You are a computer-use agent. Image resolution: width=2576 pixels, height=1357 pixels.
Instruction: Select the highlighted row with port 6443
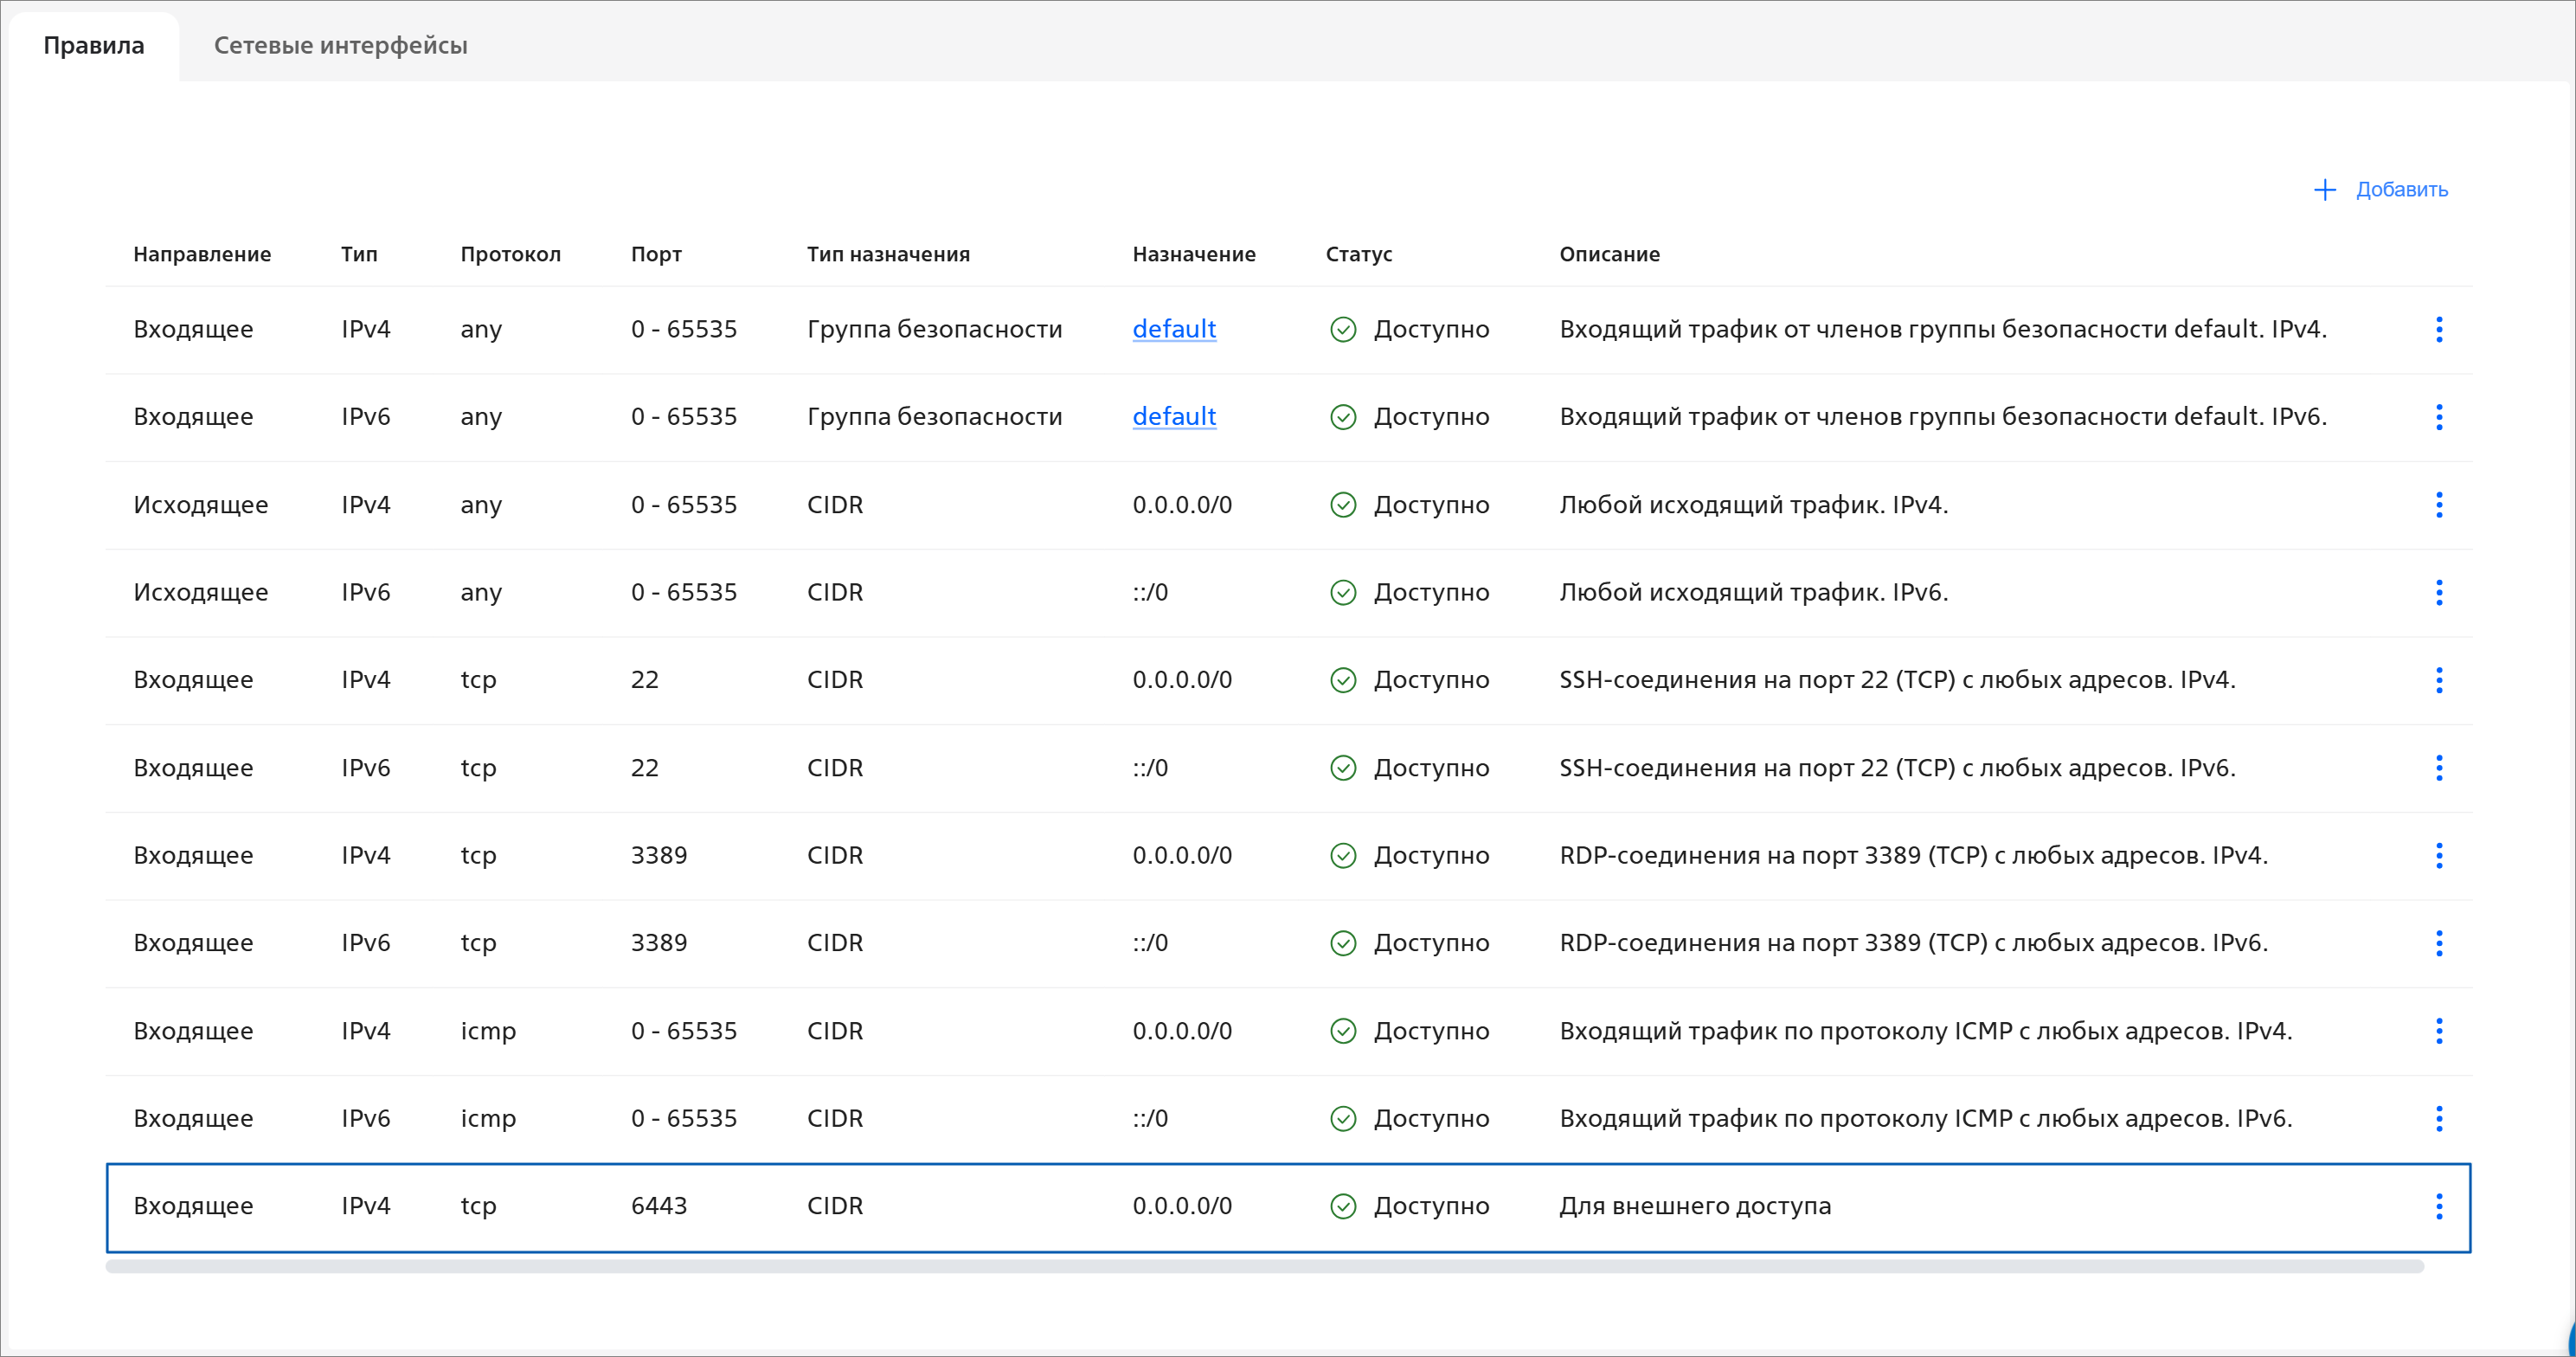1000,1206
